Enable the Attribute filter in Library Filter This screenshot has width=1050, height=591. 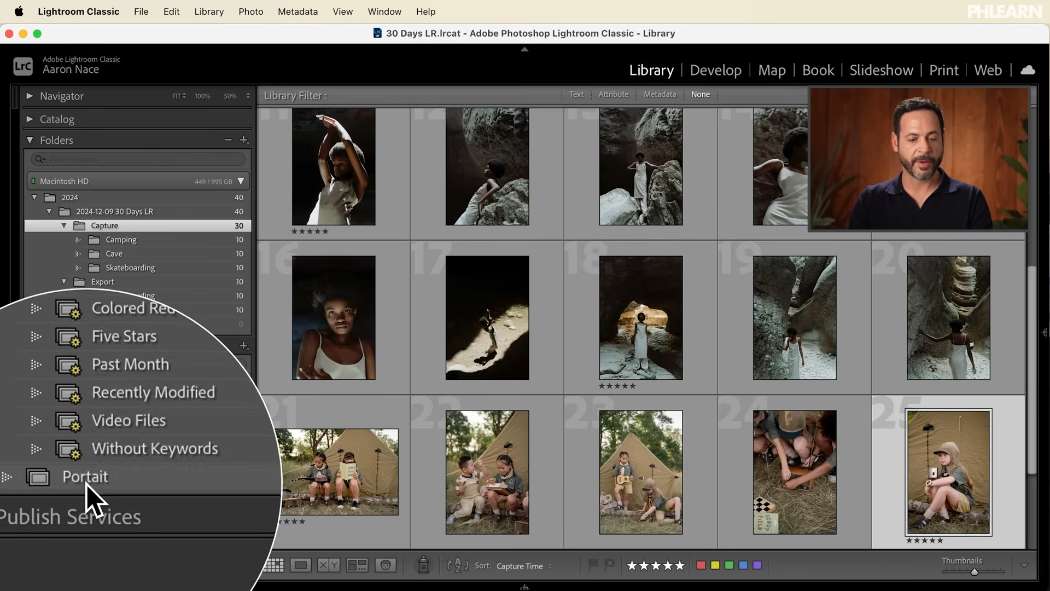(x=613, y=94)
